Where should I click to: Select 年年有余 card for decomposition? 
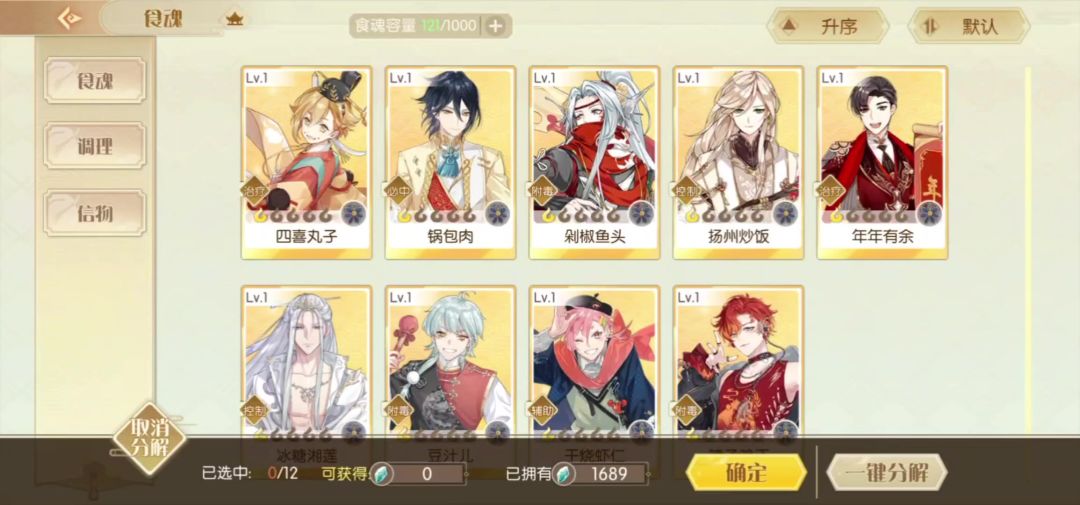(x=882, y=163)
